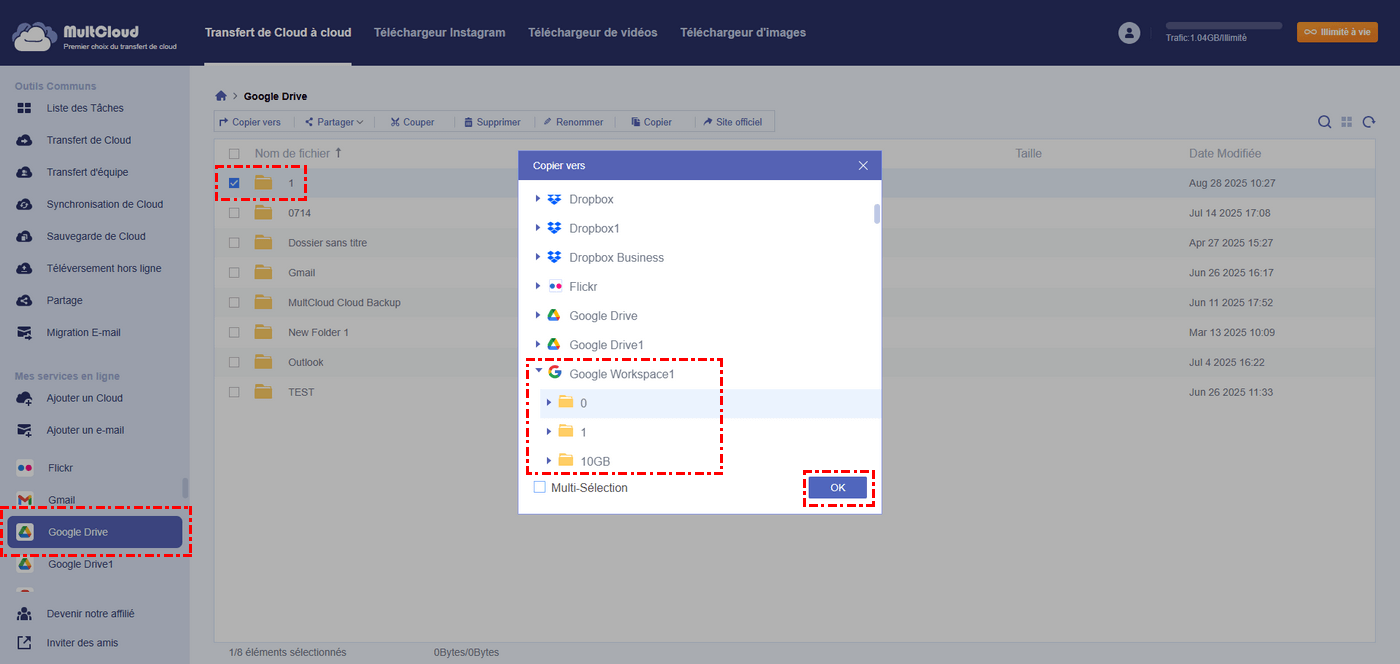
Task: Switch to Téléchargeur de vidéos tab
Action: (593, 33)
